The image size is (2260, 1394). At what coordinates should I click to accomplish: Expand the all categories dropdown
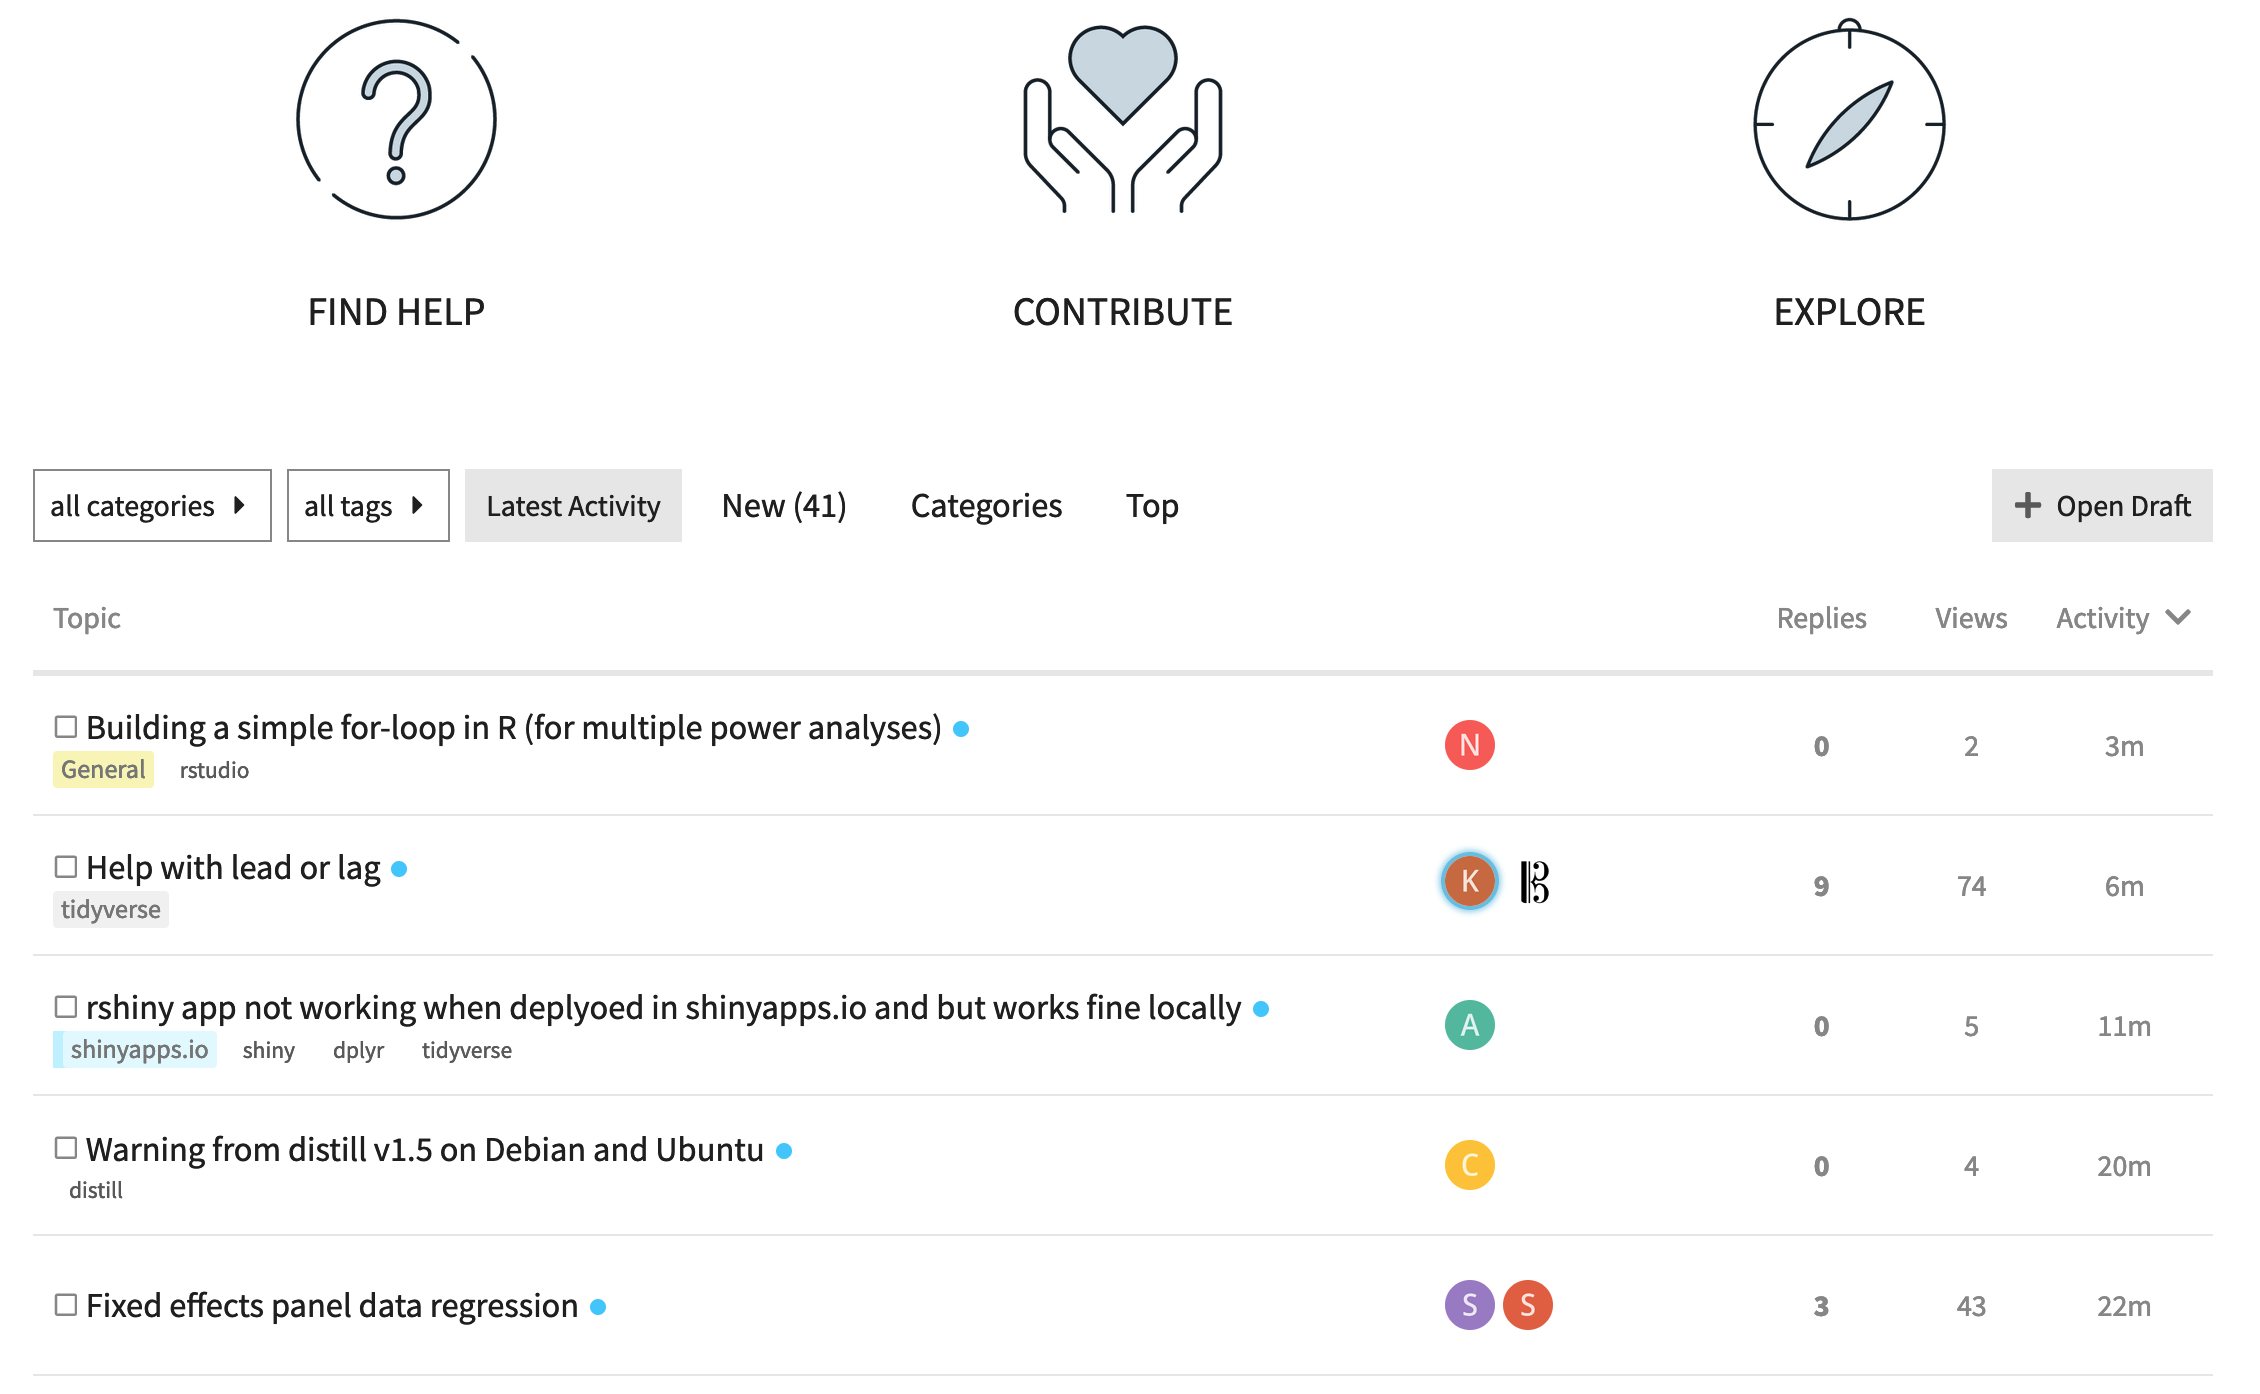click(152, 506)
